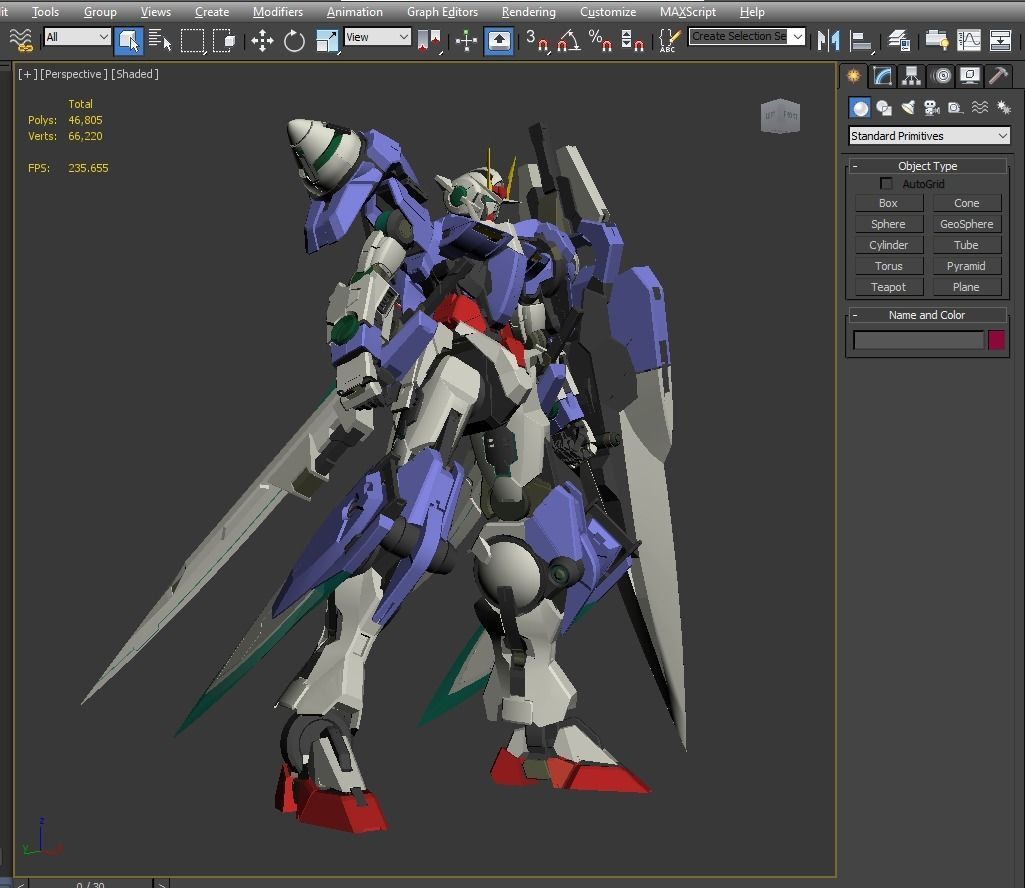Select Helpers category icon

[955, 108]
